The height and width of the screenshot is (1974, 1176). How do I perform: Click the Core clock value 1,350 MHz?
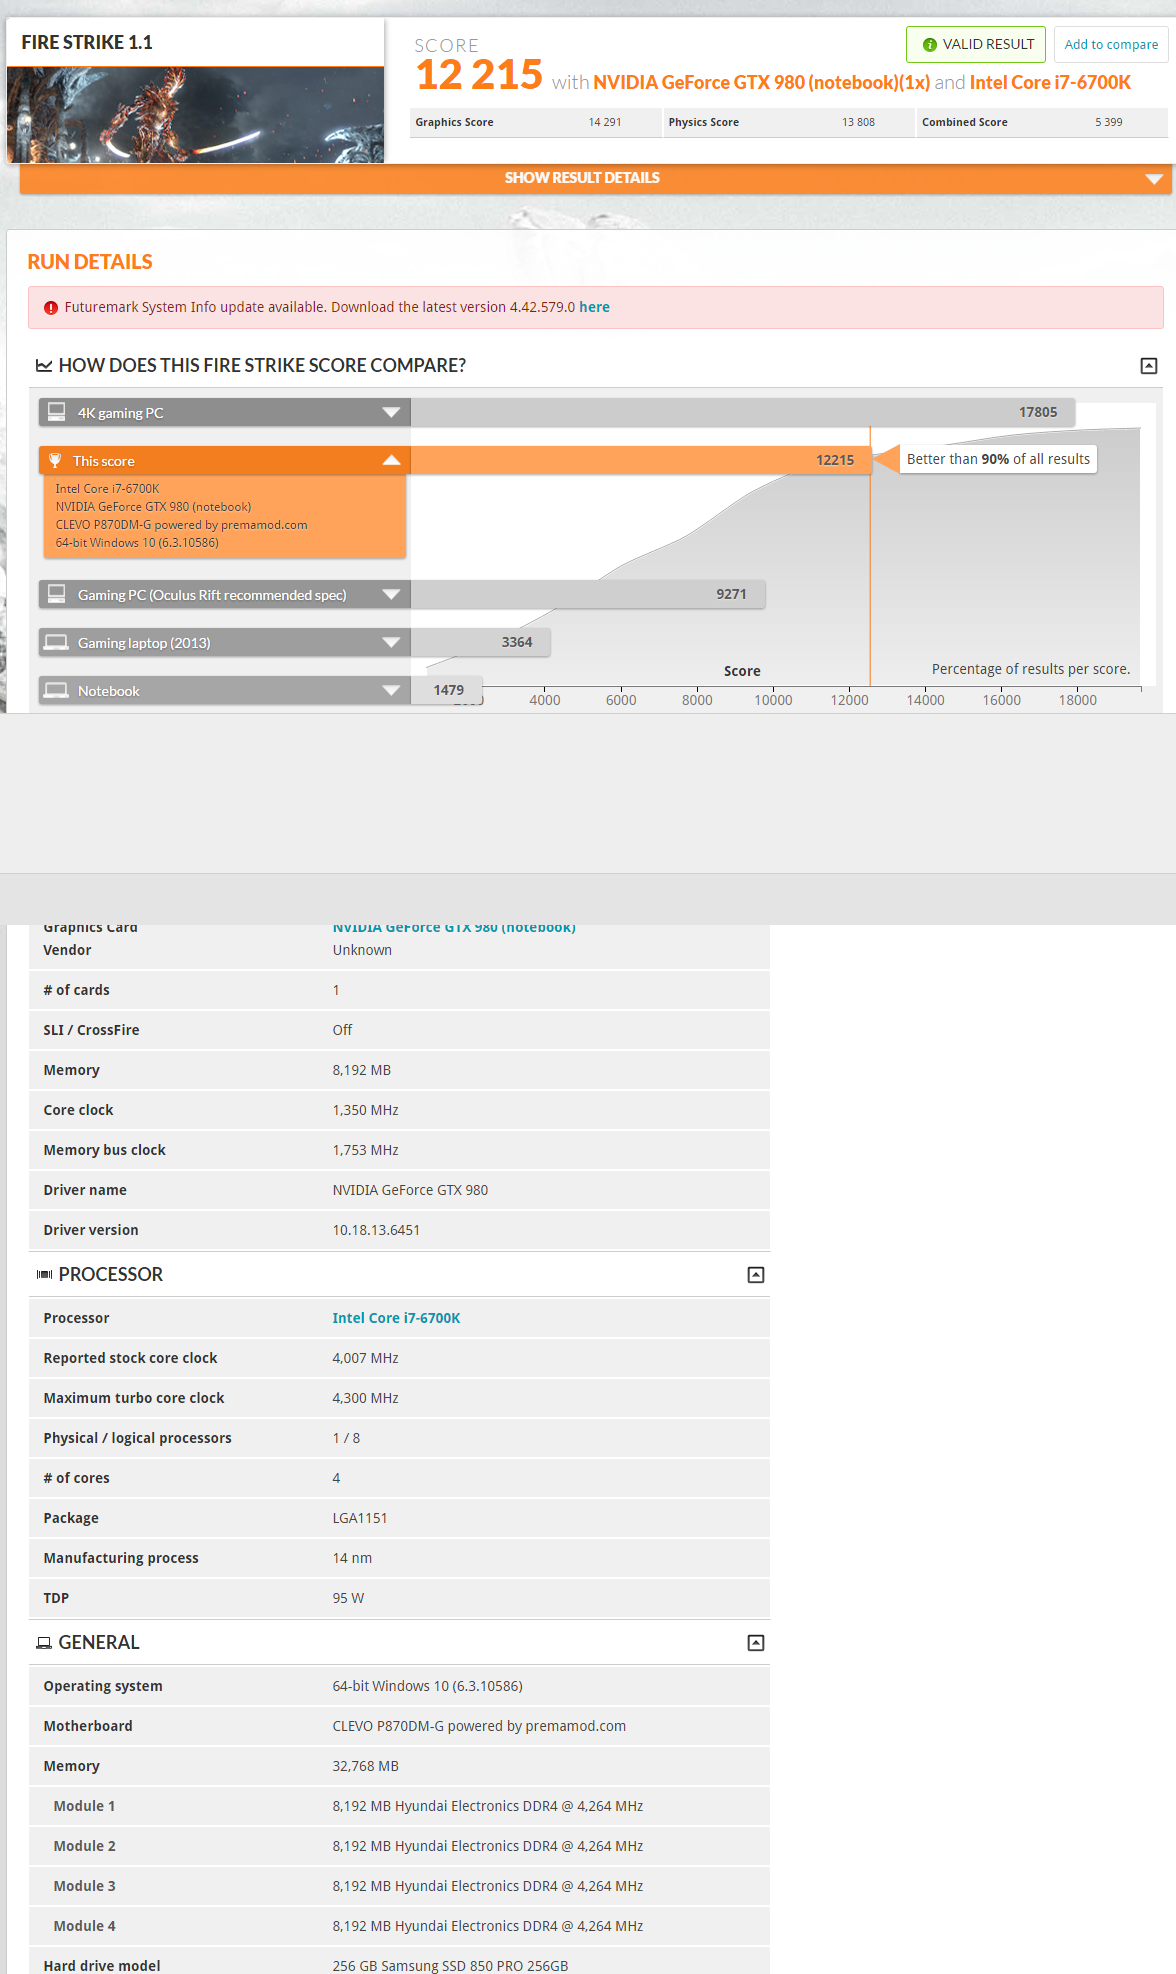365,1110
